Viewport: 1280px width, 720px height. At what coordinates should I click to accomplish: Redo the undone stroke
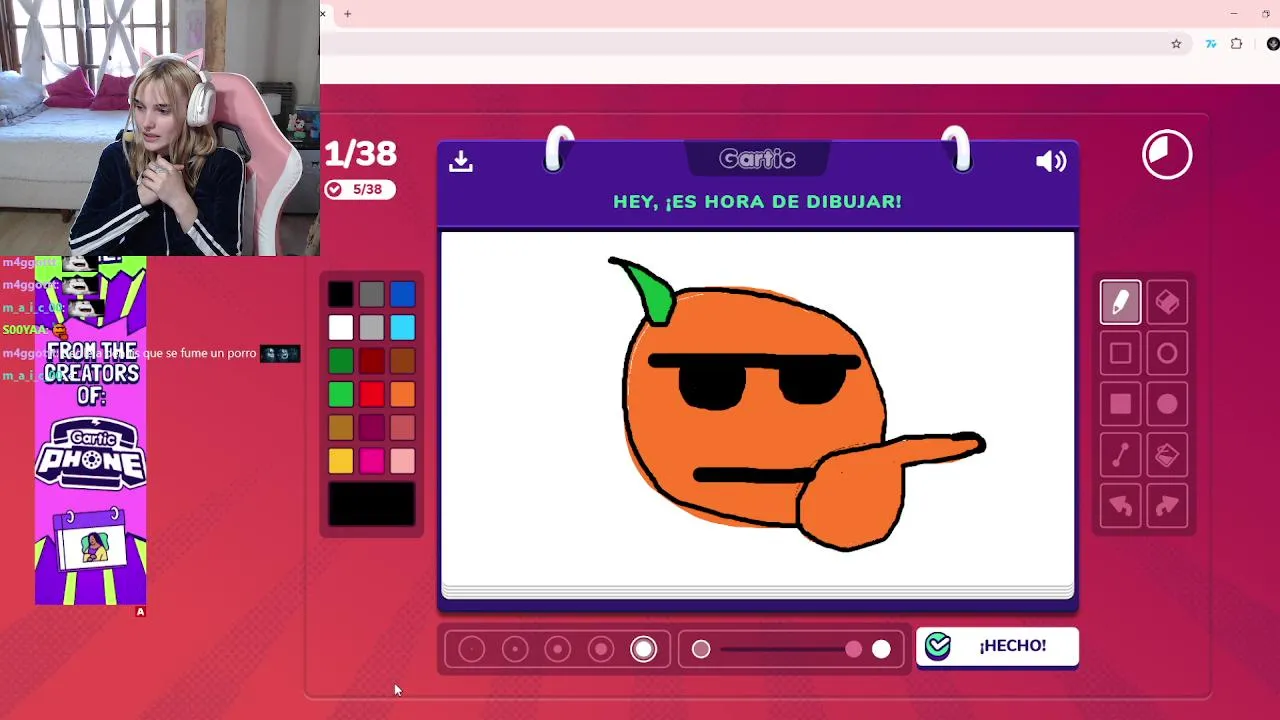click(x=1167, y=506)
